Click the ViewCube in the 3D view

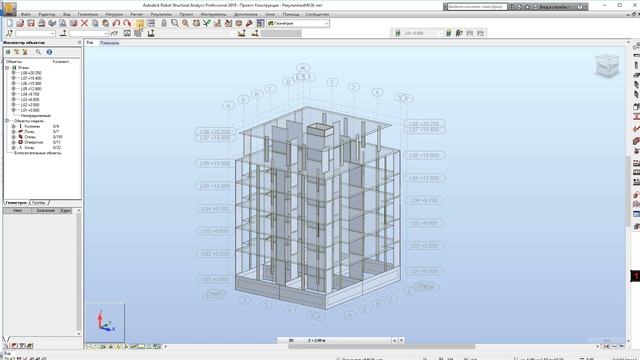[607, 66]
